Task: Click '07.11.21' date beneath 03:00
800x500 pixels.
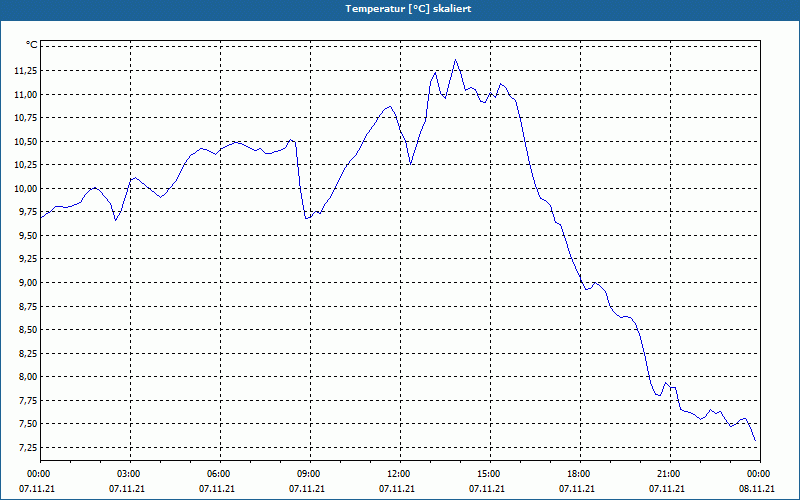Action: tap(128, 489)
